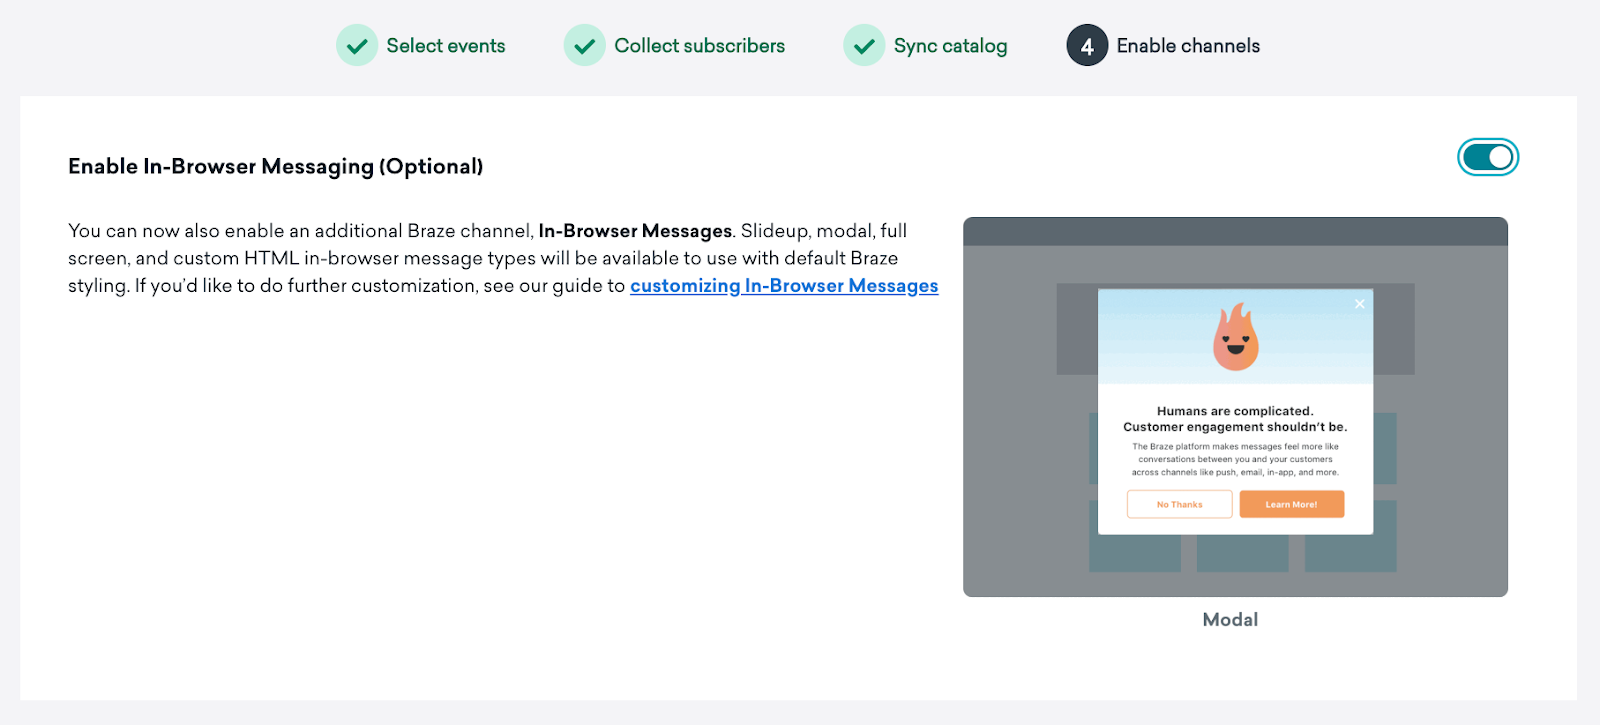Click the Learn More! button in preview
The height and width of the screenshot is (725, 1600).
1292,504
